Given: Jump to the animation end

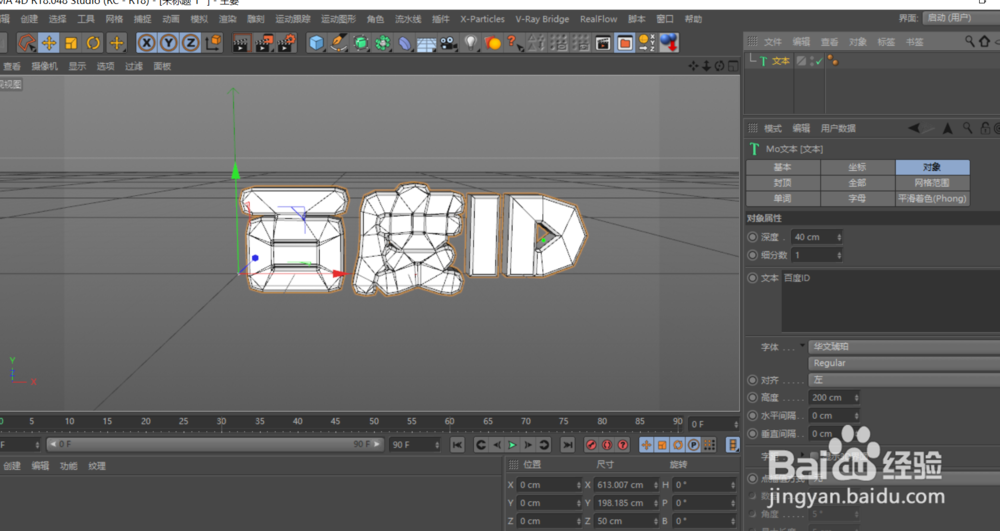Looking at the screenshot, I should click(567, 445).
